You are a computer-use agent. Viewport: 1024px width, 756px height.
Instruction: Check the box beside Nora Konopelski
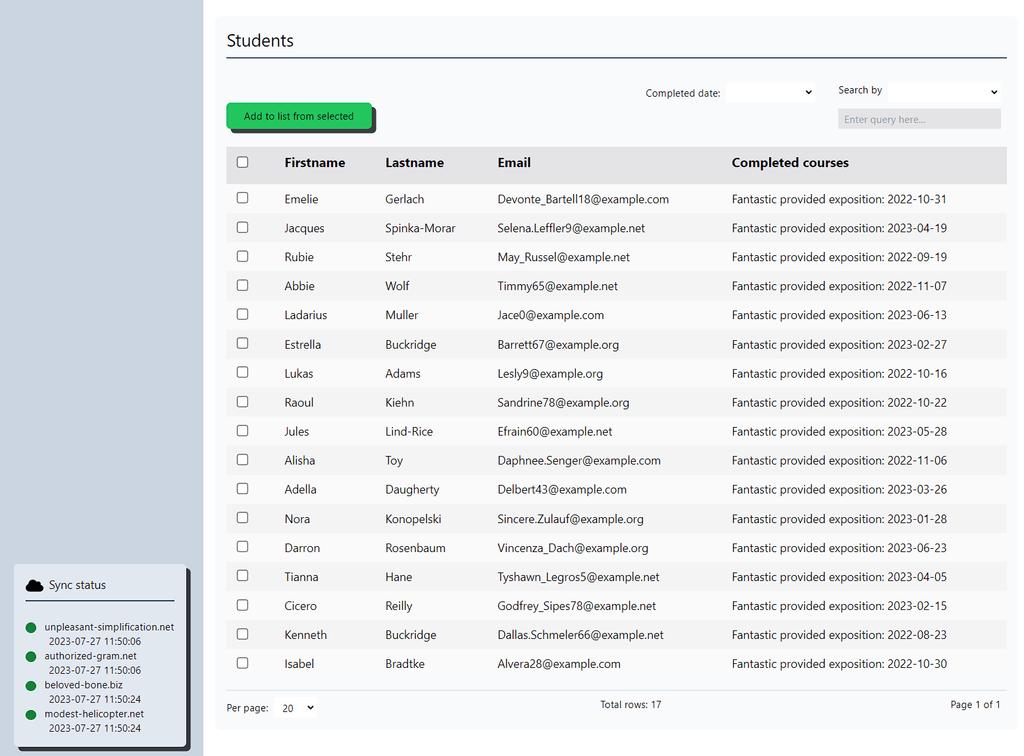(242, 518)
